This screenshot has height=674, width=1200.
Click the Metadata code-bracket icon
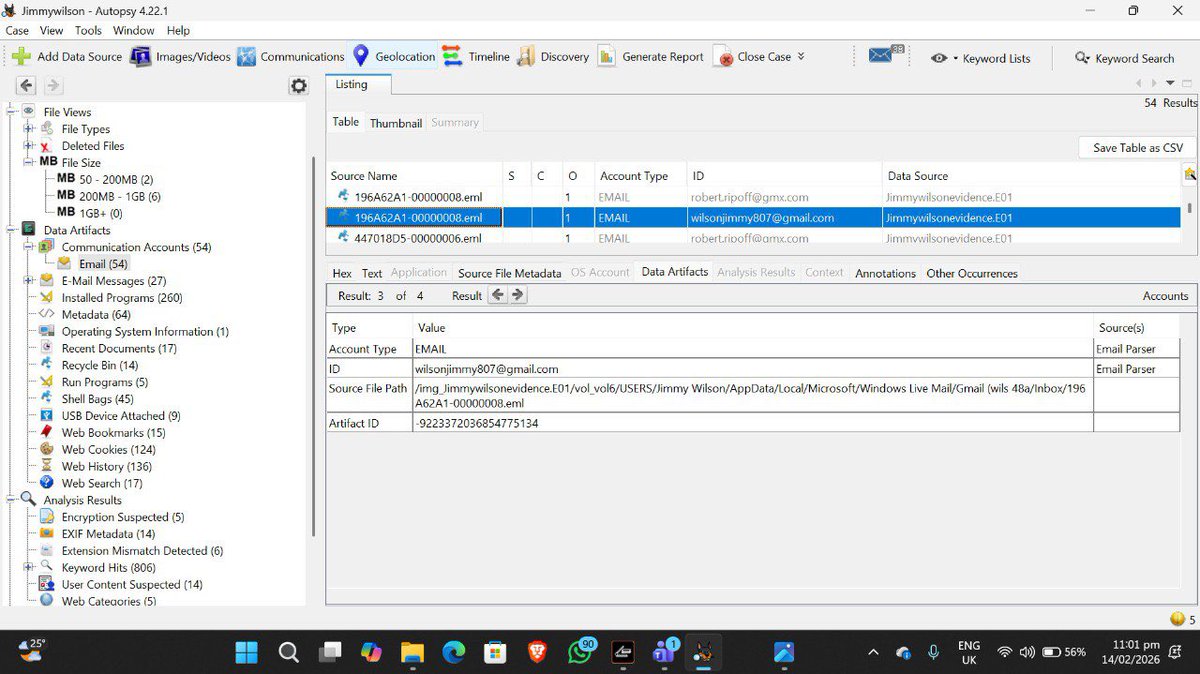click(x=46, y=315)
